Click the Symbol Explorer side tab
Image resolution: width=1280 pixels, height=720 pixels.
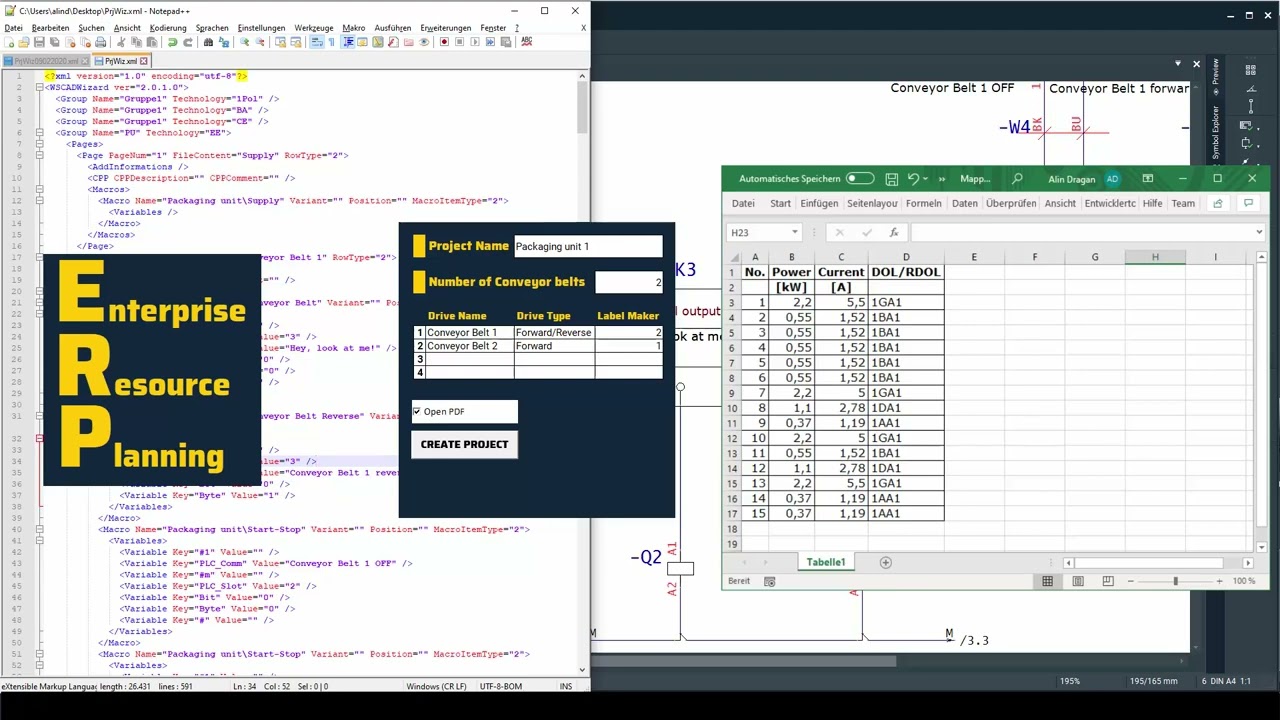(1216, 132)
